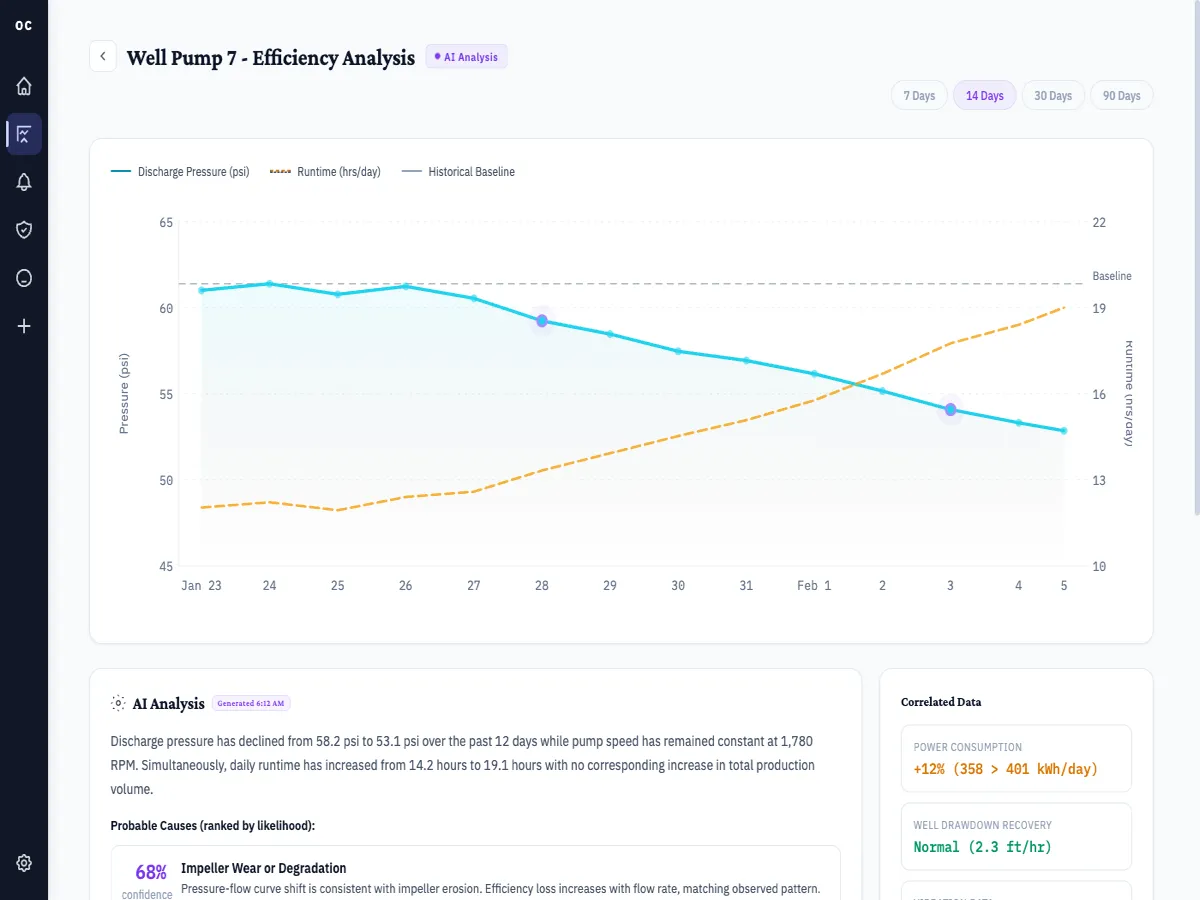1200x900 pixels.
Task: Open the shield compliance sidebar icon
Action: (24, 230)
